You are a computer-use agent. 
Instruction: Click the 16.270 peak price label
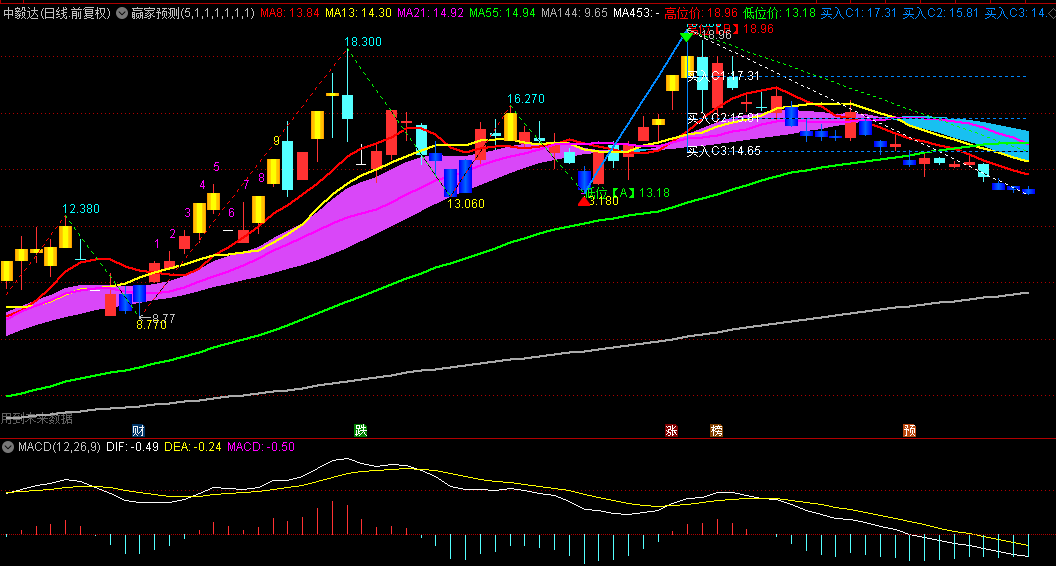(526, 99)
